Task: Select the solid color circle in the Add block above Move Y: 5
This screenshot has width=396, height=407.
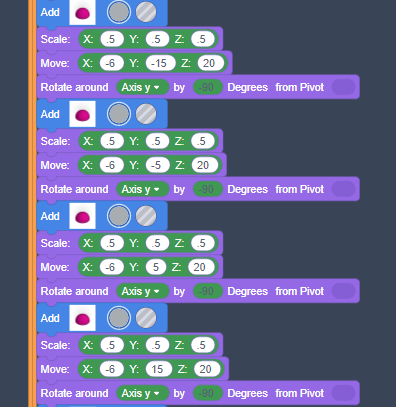Action: click(119, 216)
